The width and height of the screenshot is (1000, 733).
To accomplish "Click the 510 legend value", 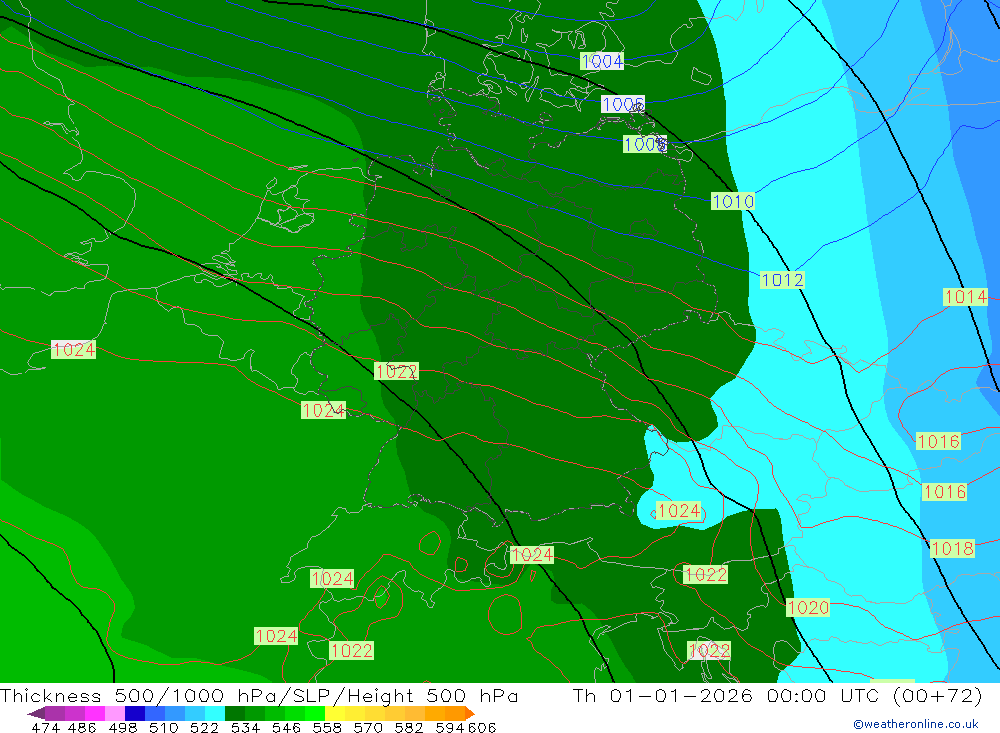I will tap(163, 727).
